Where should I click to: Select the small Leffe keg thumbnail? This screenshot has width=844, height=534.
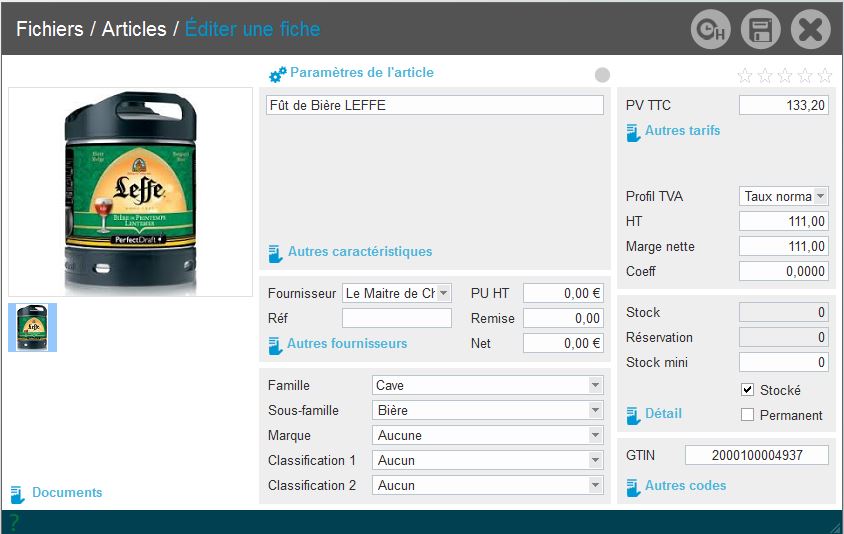(32, 327)
